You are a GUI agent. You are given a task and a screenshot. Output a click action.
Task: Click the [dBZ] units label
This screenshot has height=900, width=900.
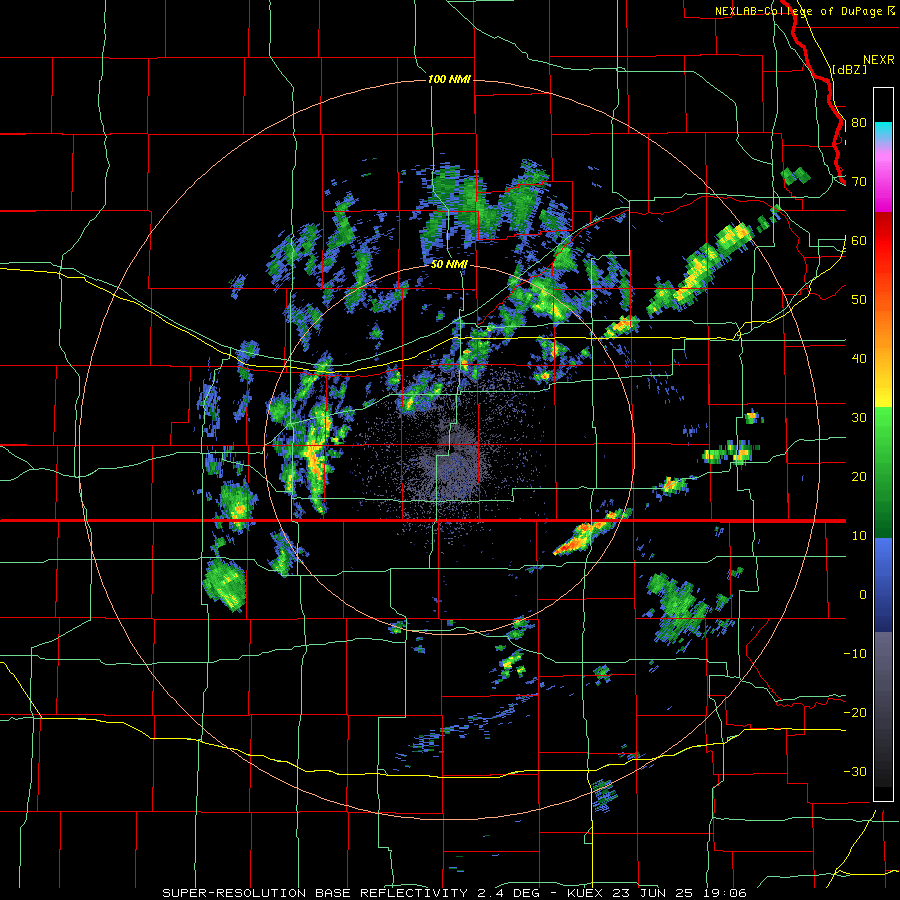coord(849,69)
